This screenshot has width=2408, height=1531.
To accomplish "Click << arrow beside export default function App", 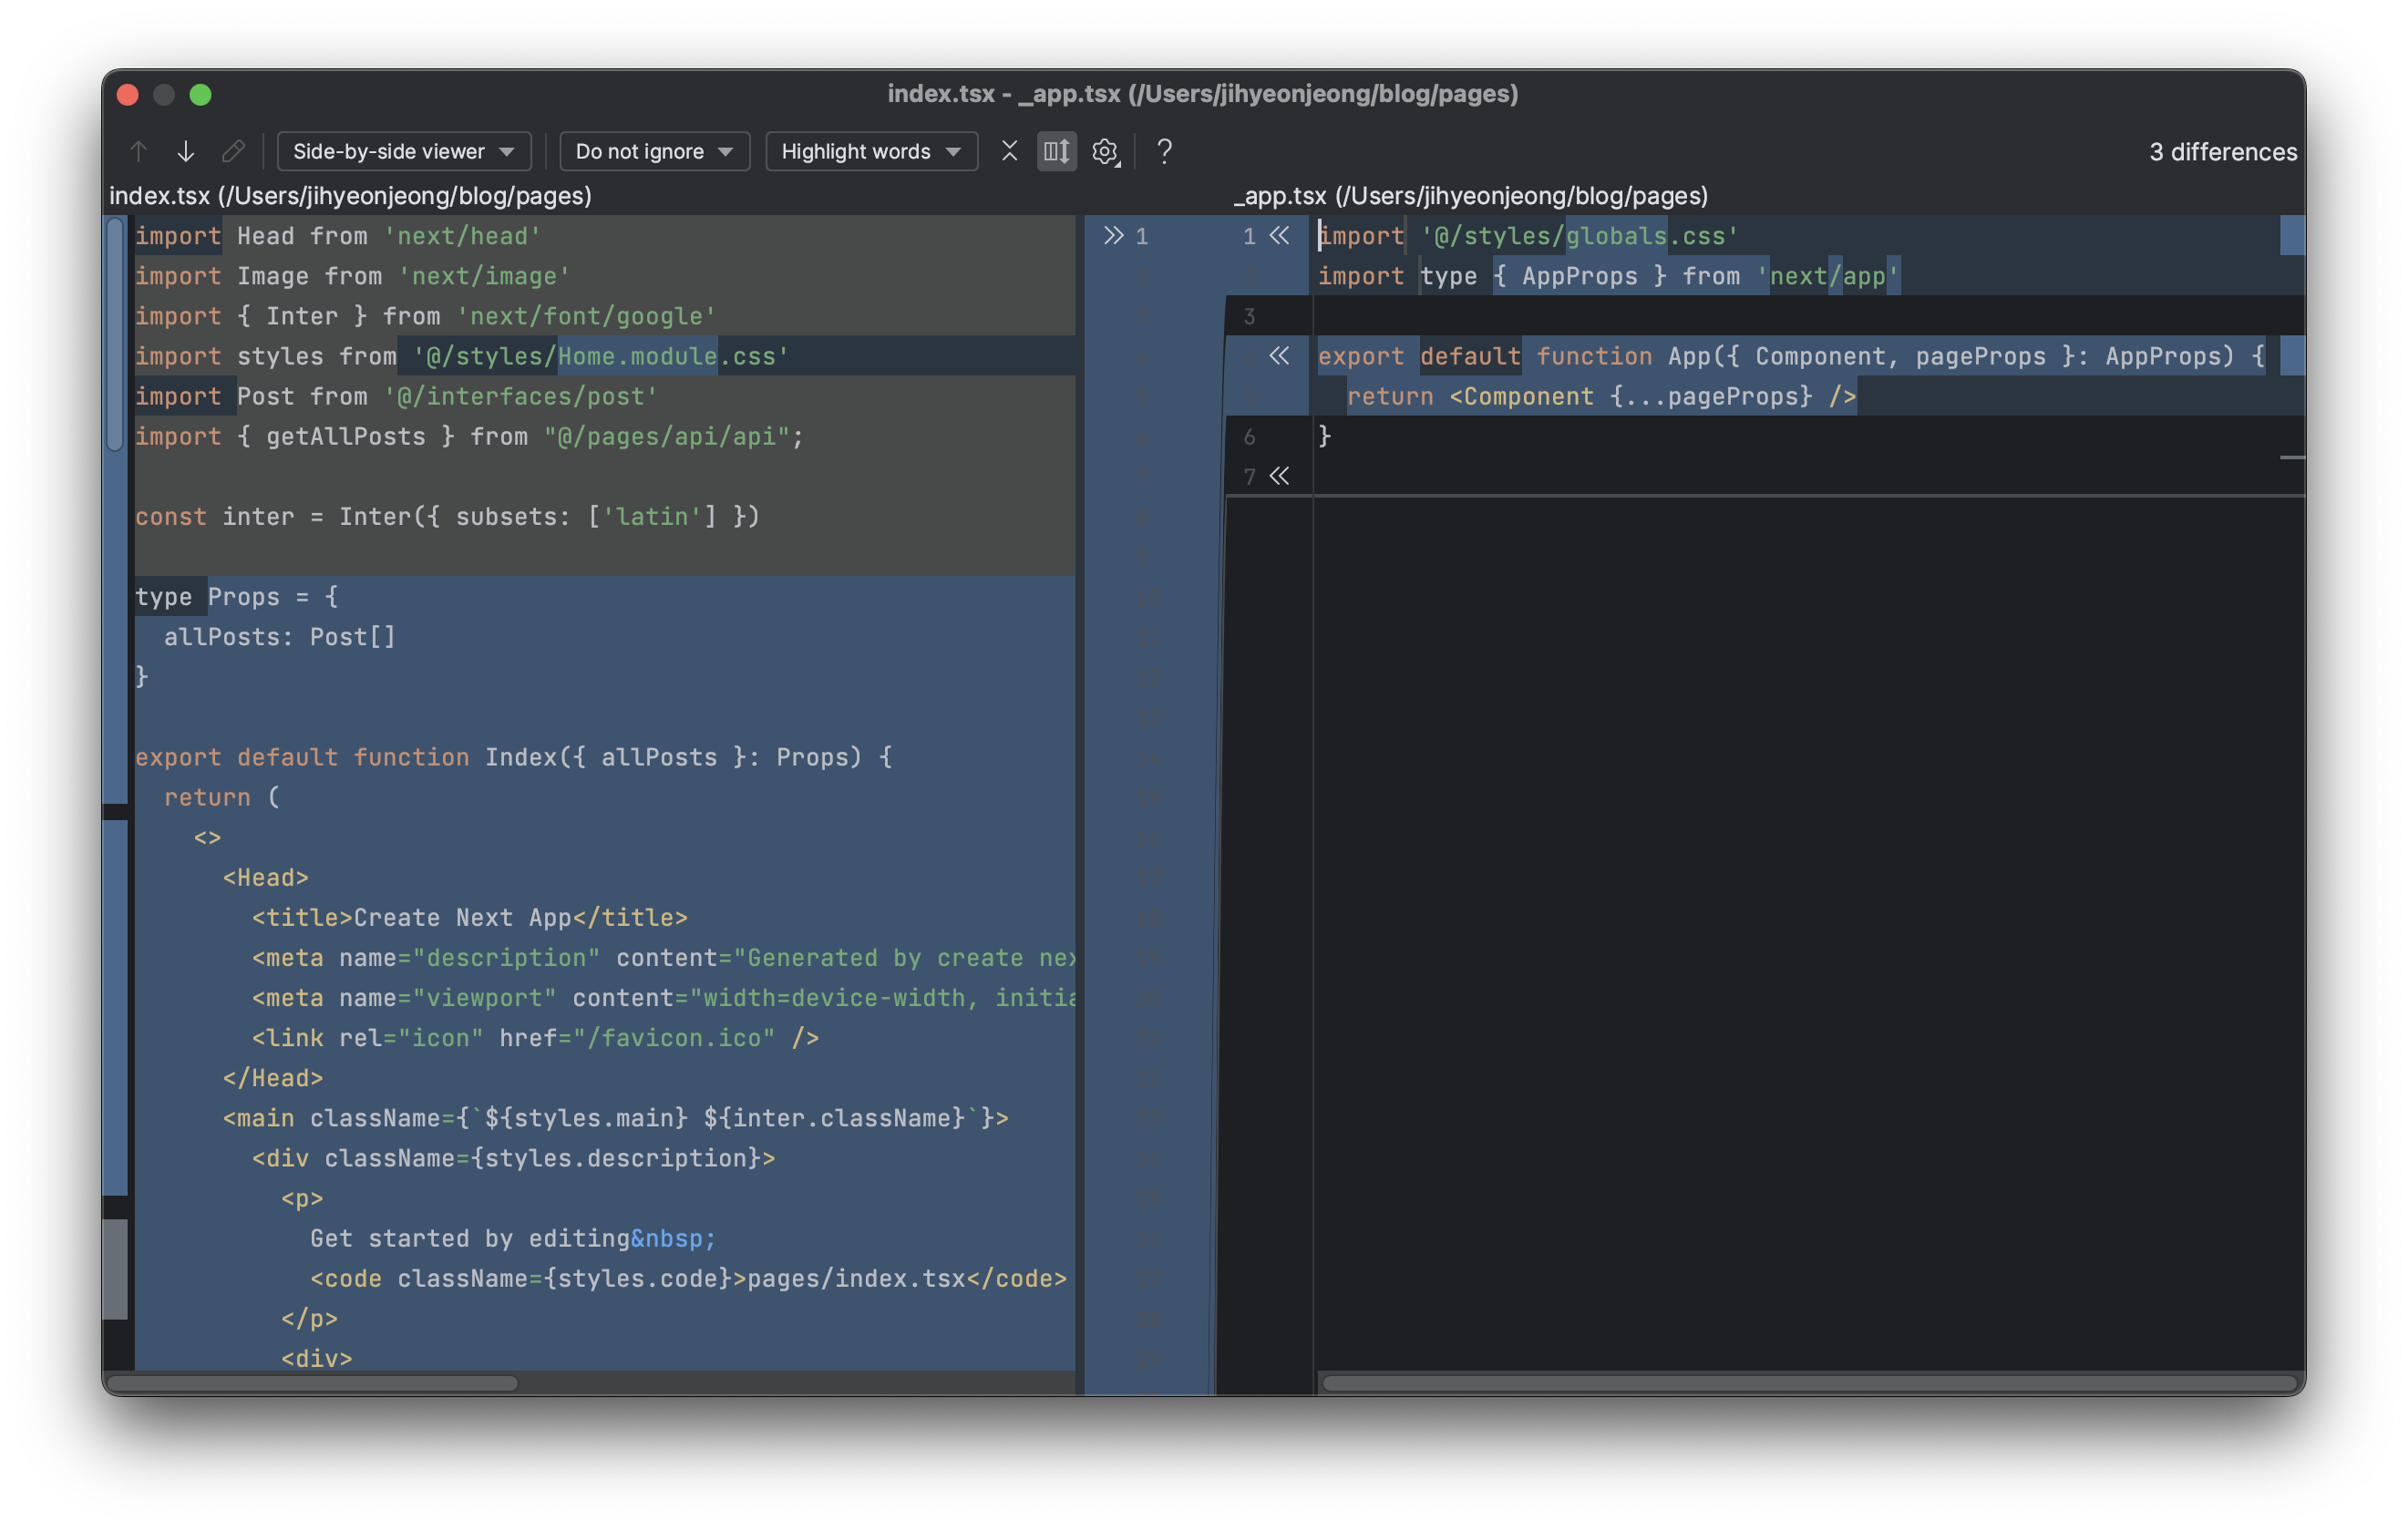I will (x=1279, y=356).
